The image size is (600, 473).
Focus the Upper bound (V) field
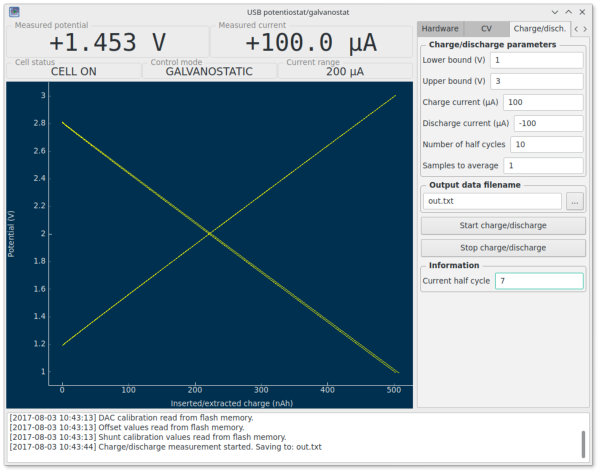coord(537,81)
